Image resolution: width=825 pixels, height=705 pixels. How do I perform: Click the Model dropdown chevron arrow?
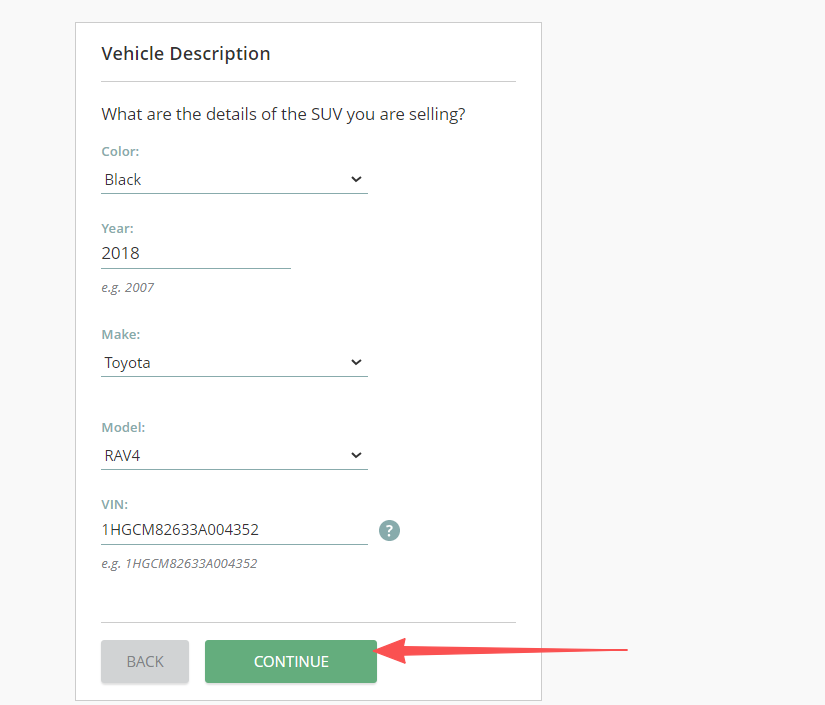point(356,455)
